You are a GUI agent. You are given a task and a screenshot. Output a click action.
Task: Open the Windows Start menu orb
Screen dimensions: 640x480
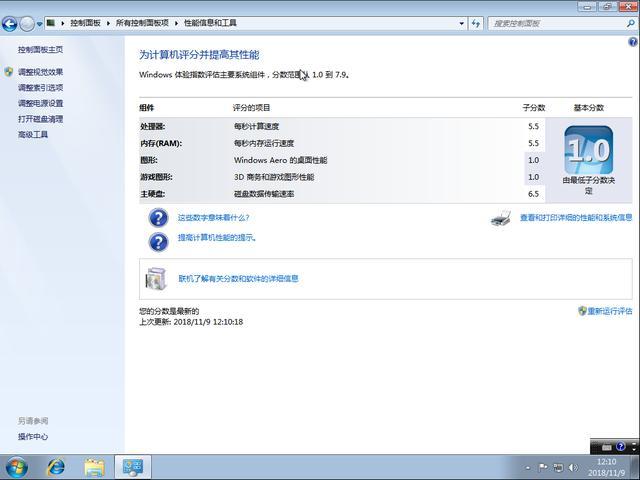17,467
